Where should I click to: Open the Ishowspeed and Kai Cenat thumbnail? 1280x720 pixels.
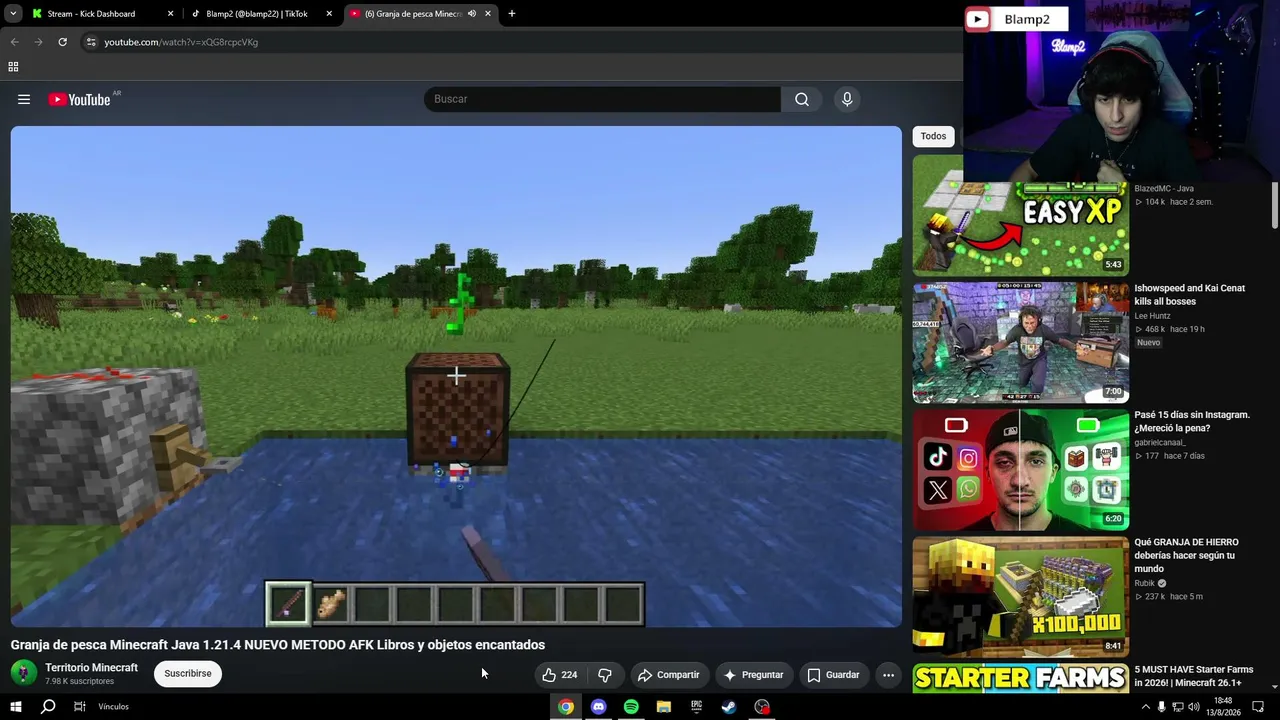click(x=1020, y=342)
